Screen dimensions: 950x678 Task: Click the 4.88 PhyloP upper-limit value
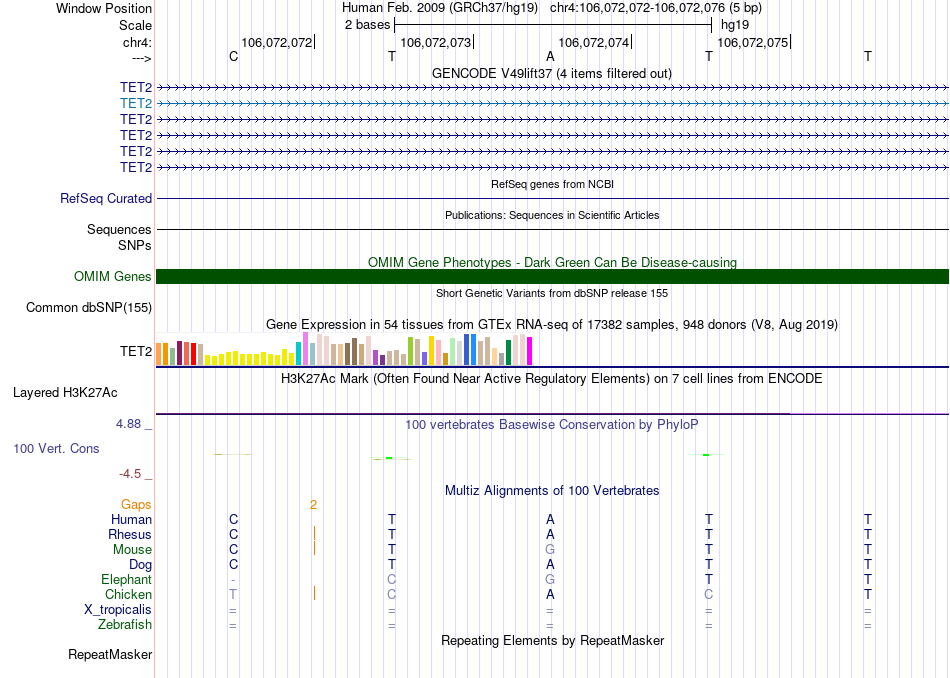[129, 424]
